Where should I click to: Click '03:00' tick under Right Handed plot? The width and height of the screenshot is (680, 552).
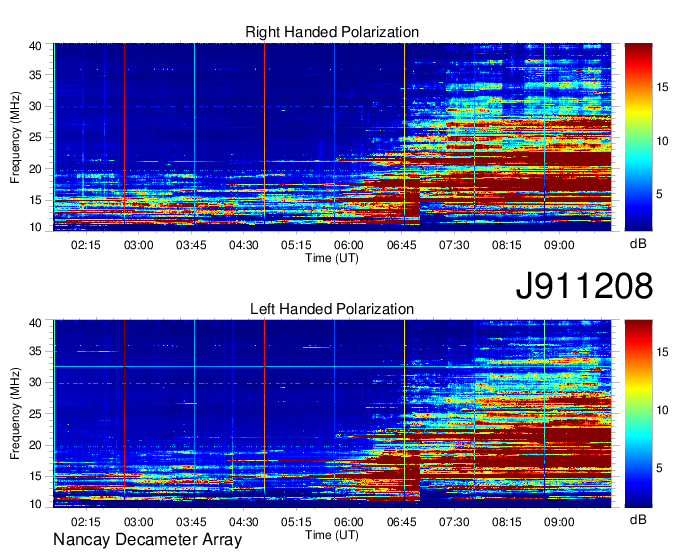(138, 245)
